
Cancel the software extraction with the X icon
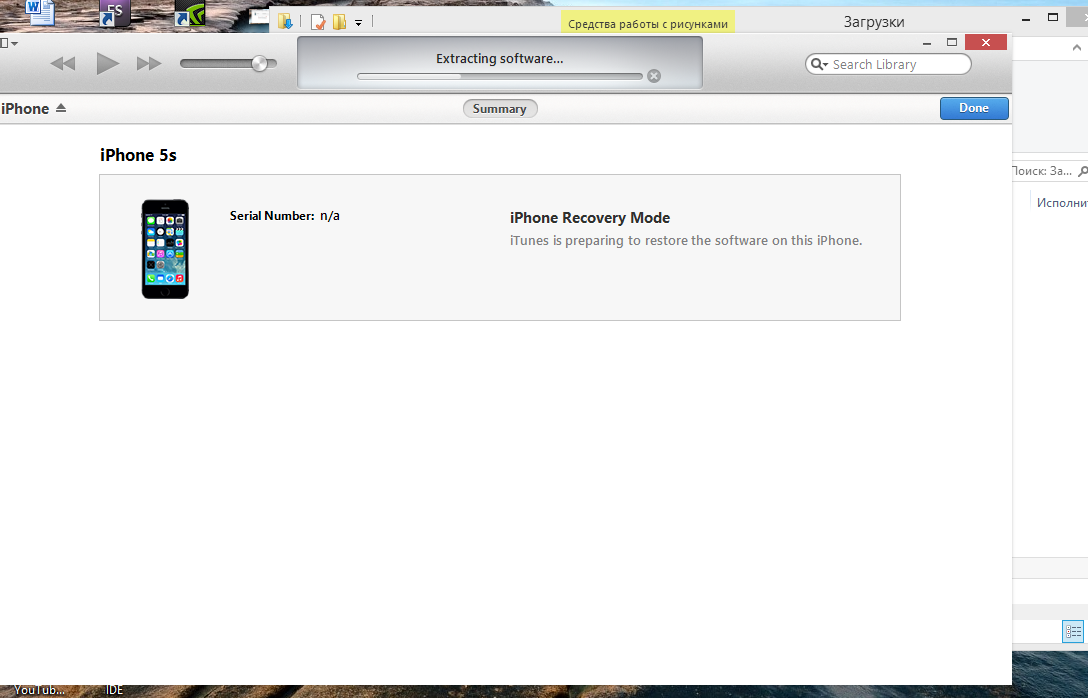coord(654,76)
